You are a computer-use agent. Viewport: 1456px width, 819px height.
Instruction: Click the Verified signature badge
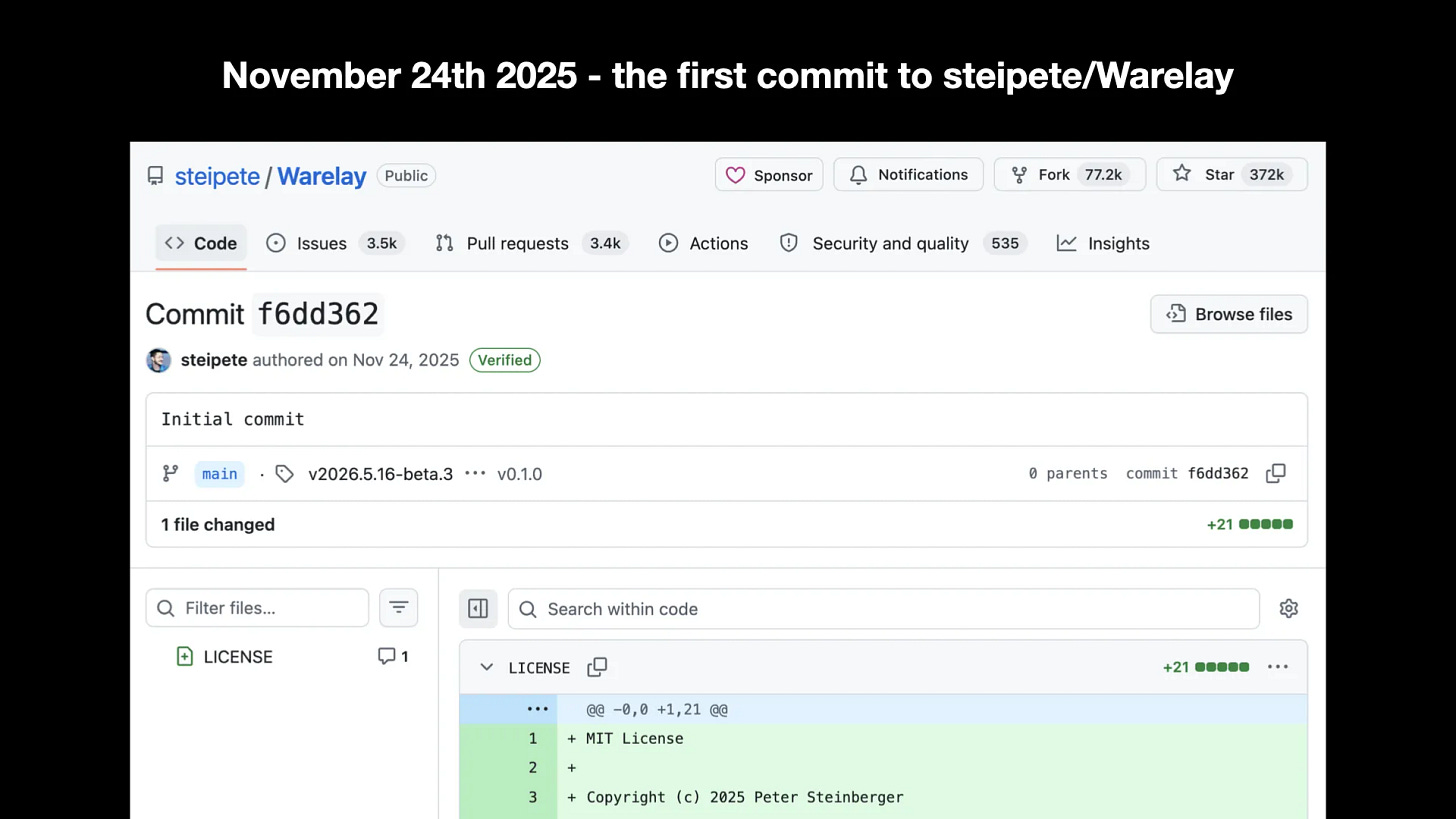click(x=505, y=360)
